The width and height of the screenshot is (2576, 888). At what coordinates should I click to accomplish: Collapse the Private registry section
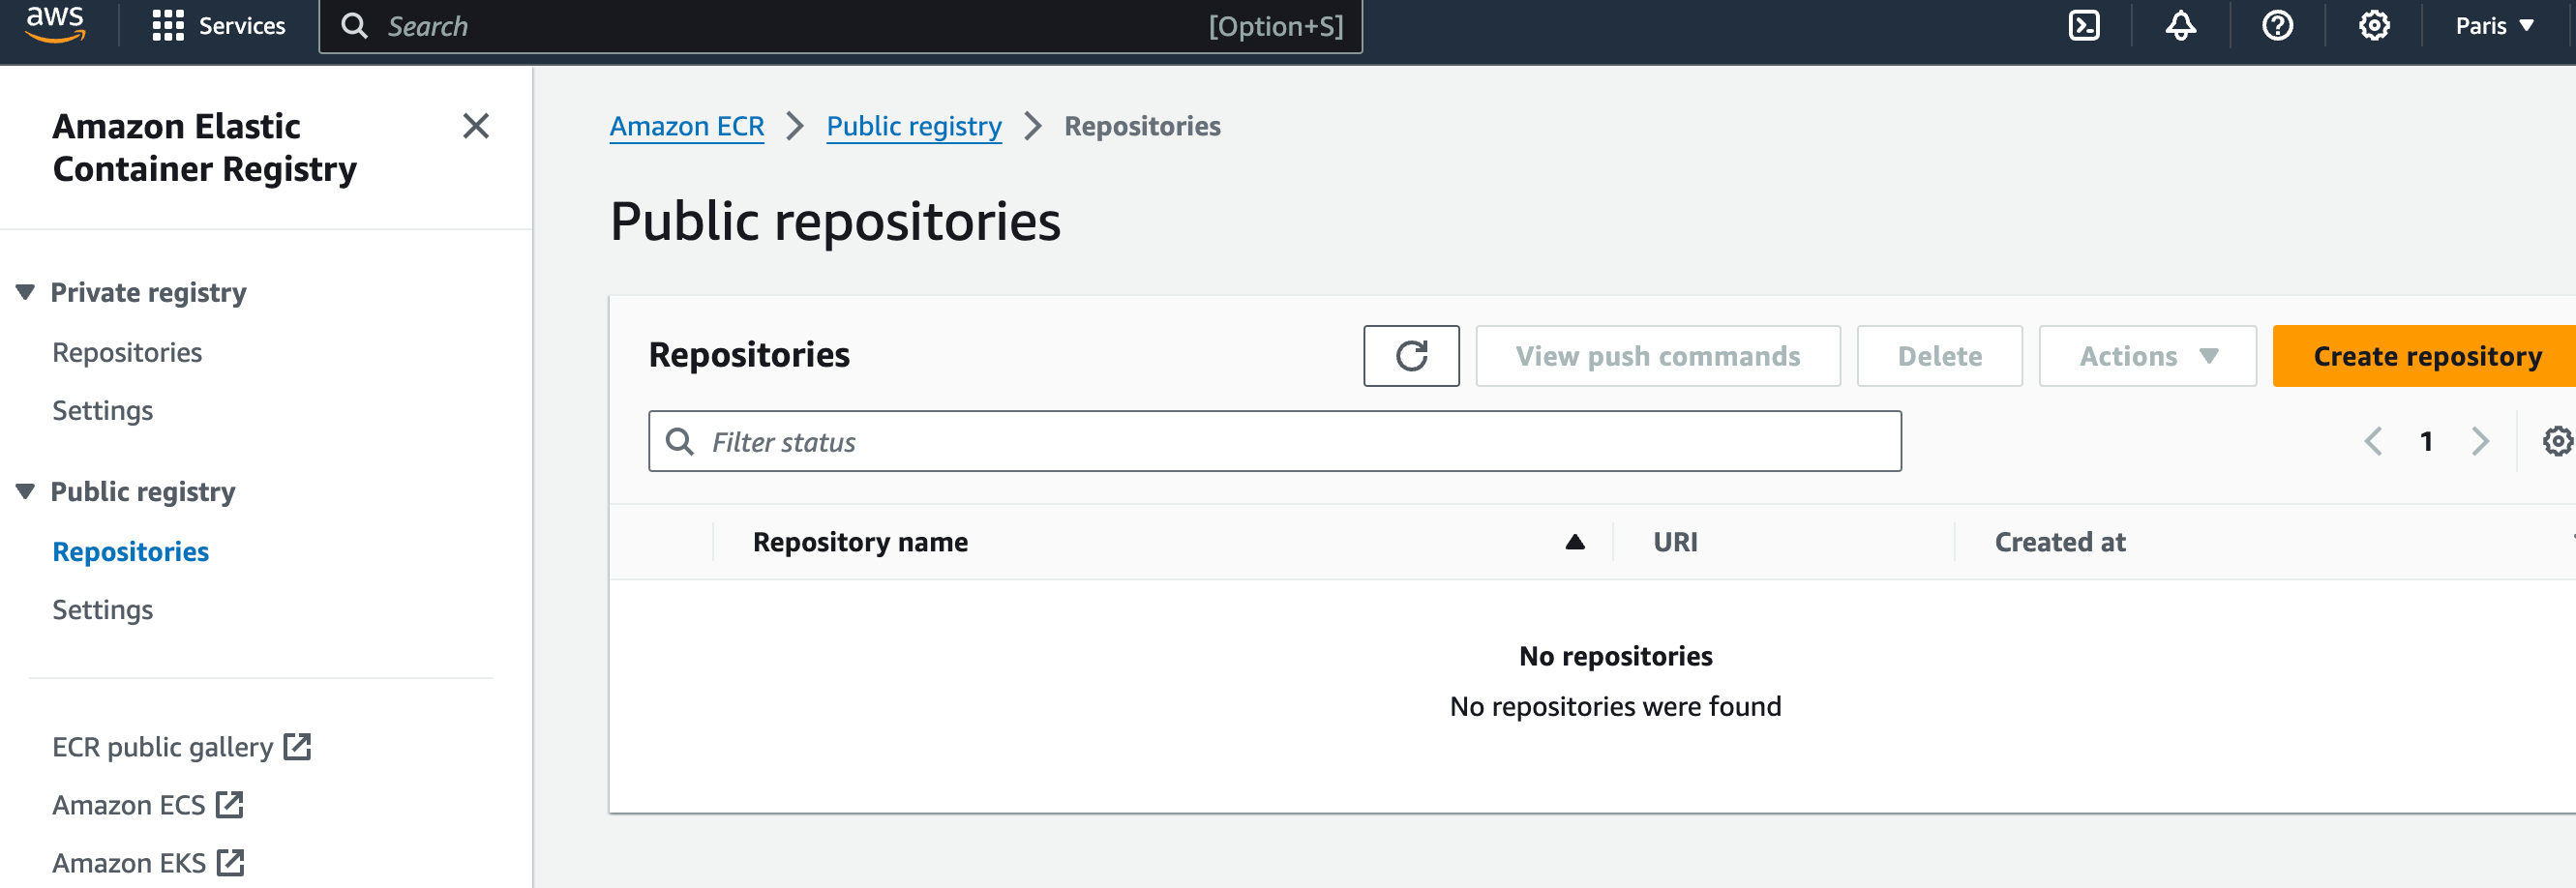[x=26, y=292]
